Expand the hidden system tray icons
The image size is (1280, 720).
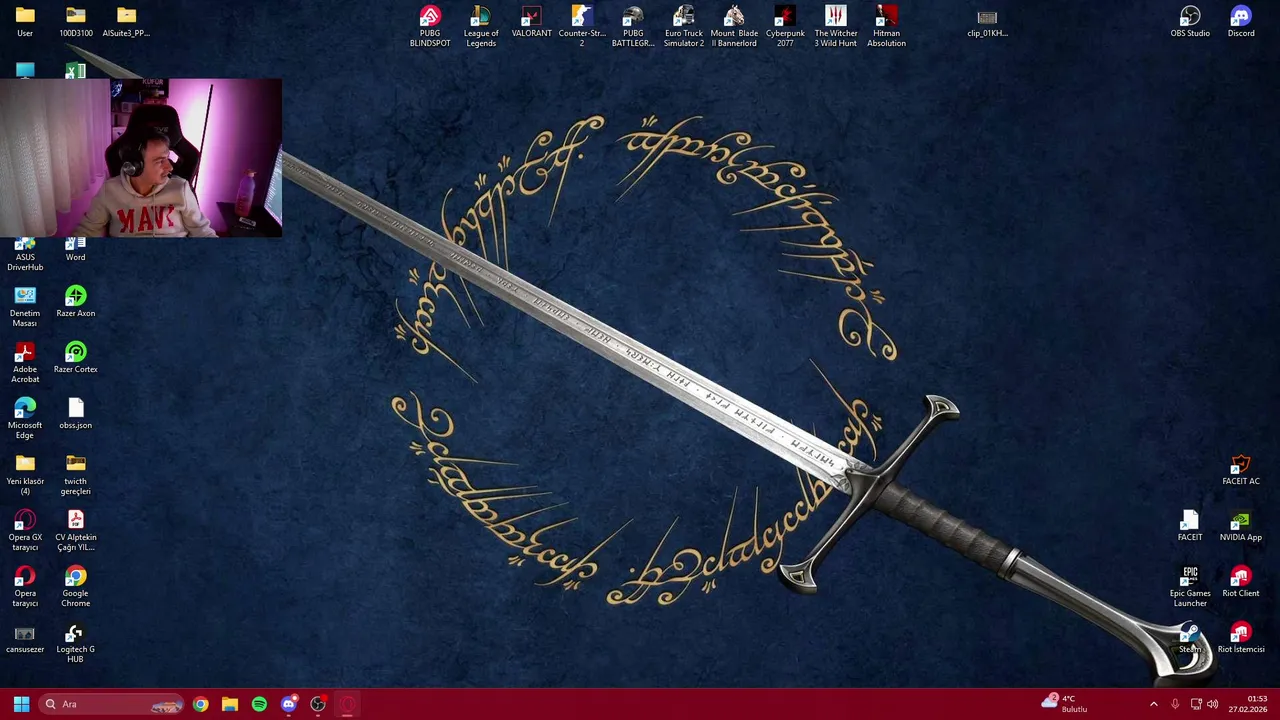tap(1153, 704)
